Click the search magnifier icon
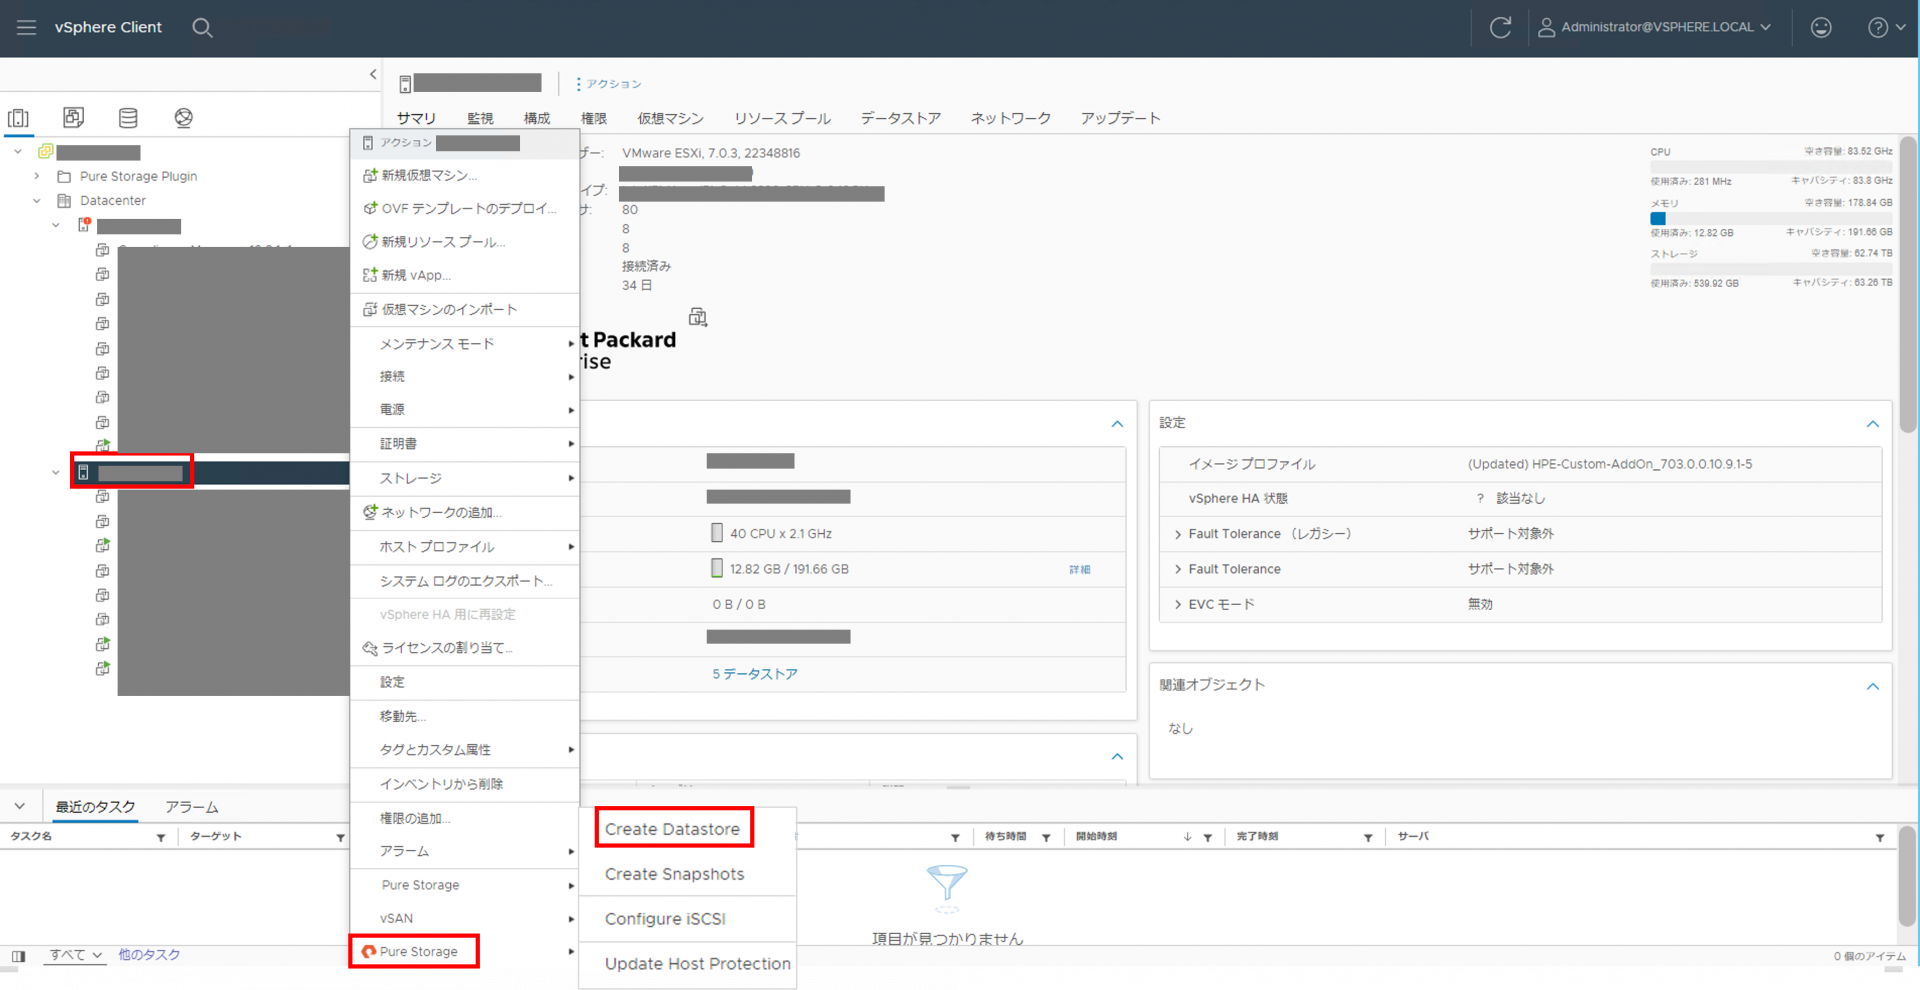This screenshot has height=990, width=1920. click(x=202, y=28)
